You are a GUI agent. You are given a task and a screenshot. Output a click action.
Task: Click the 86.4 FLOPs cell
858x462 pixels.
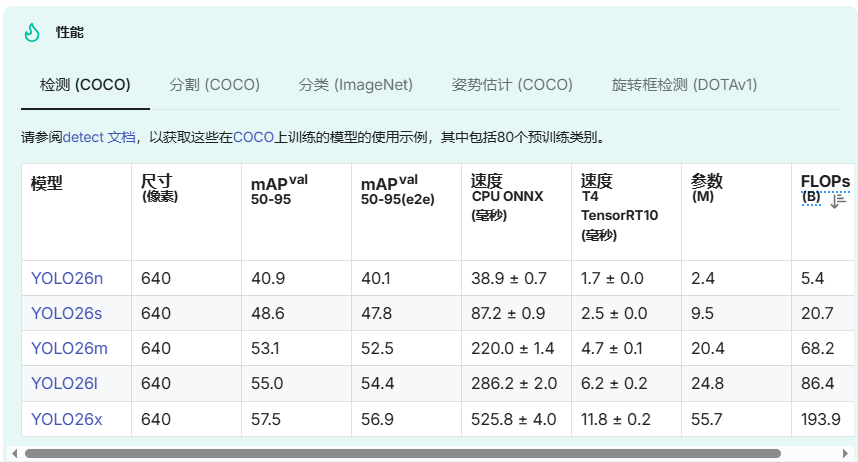pyautogui.click(x=824, y=383)
